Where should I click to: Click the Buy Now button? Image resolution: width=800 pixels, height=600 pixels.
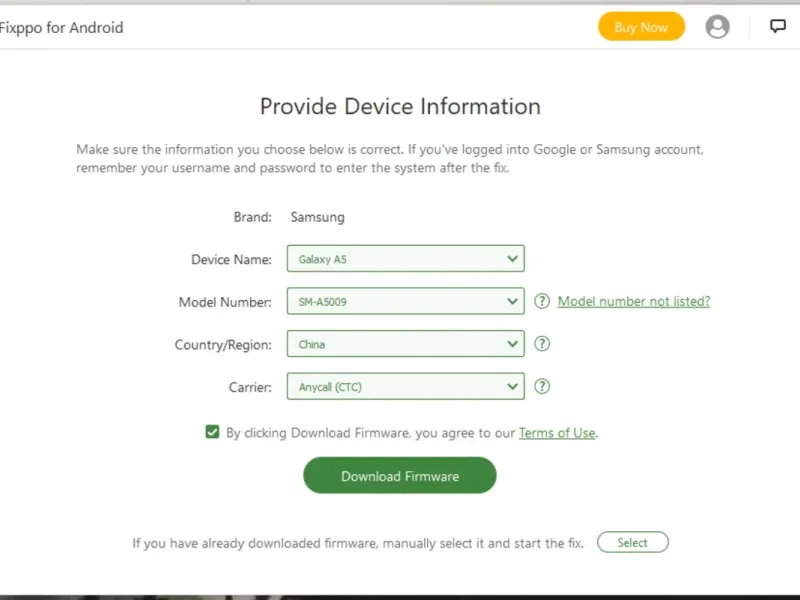coord(641,27)
